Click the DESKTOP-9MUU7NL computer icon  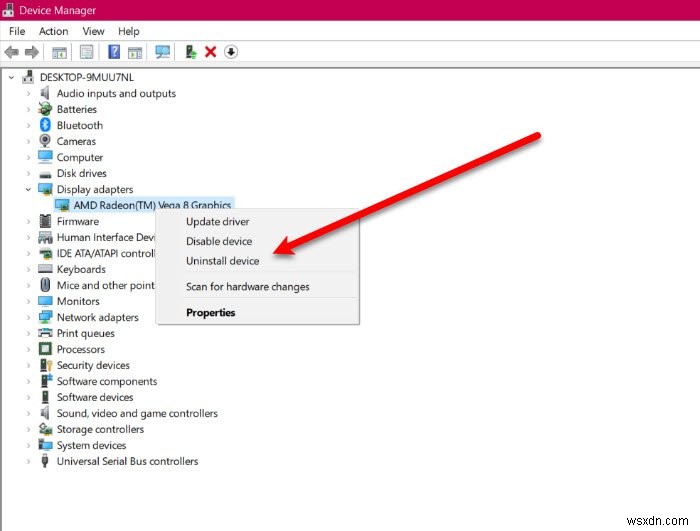(28, 77)
